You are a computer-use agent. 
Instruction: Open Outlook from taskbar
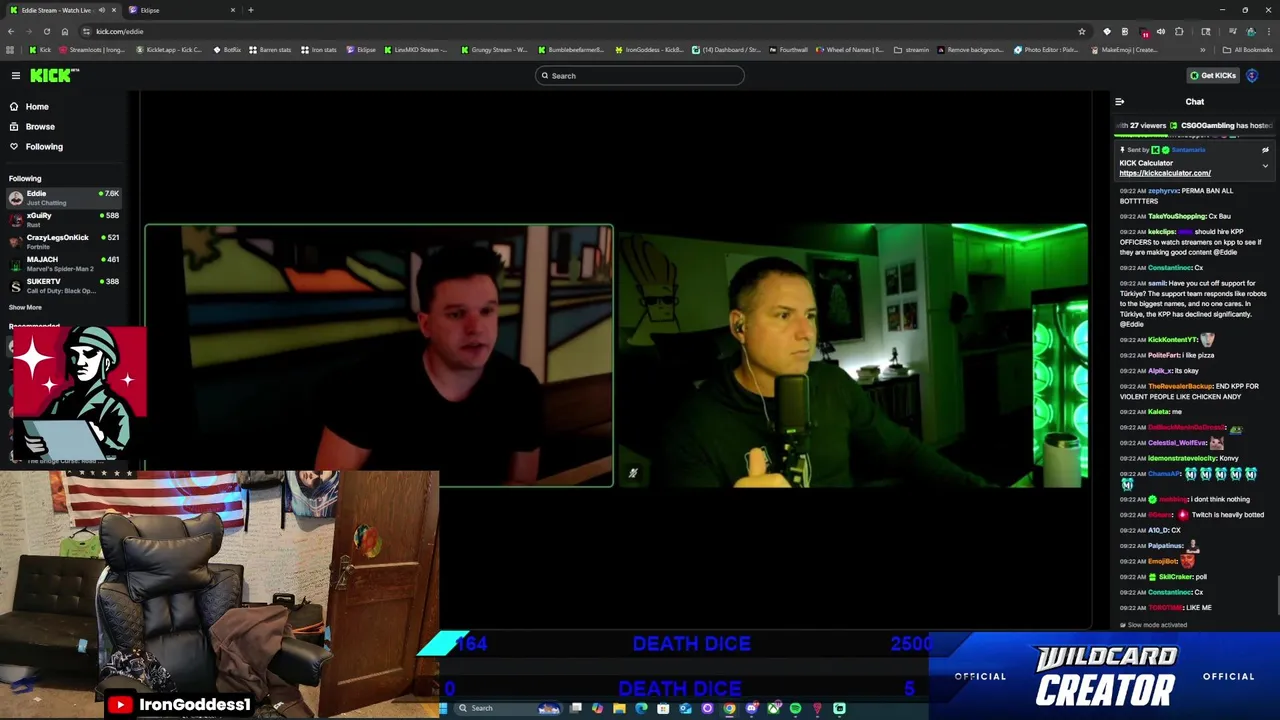tap(685, 708)
